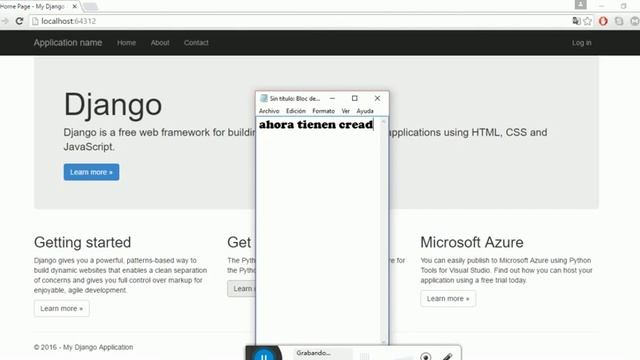Screen dimensions: 640x360
Task: Click the large Django heading
Action: [113, 105]
